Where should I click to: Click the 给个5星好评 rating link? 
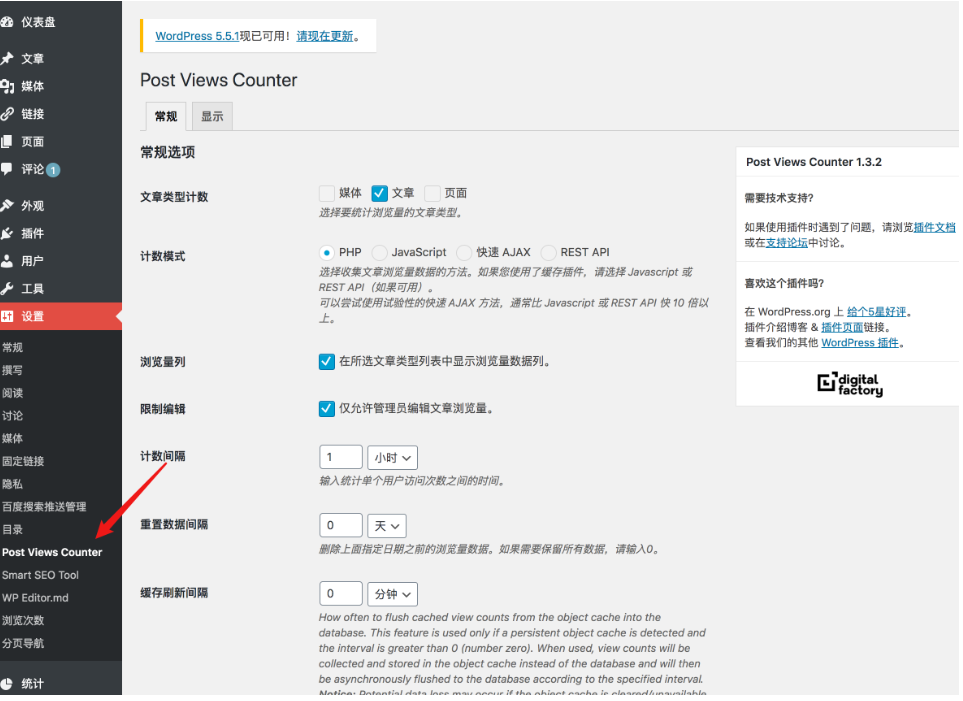(876, 312)
